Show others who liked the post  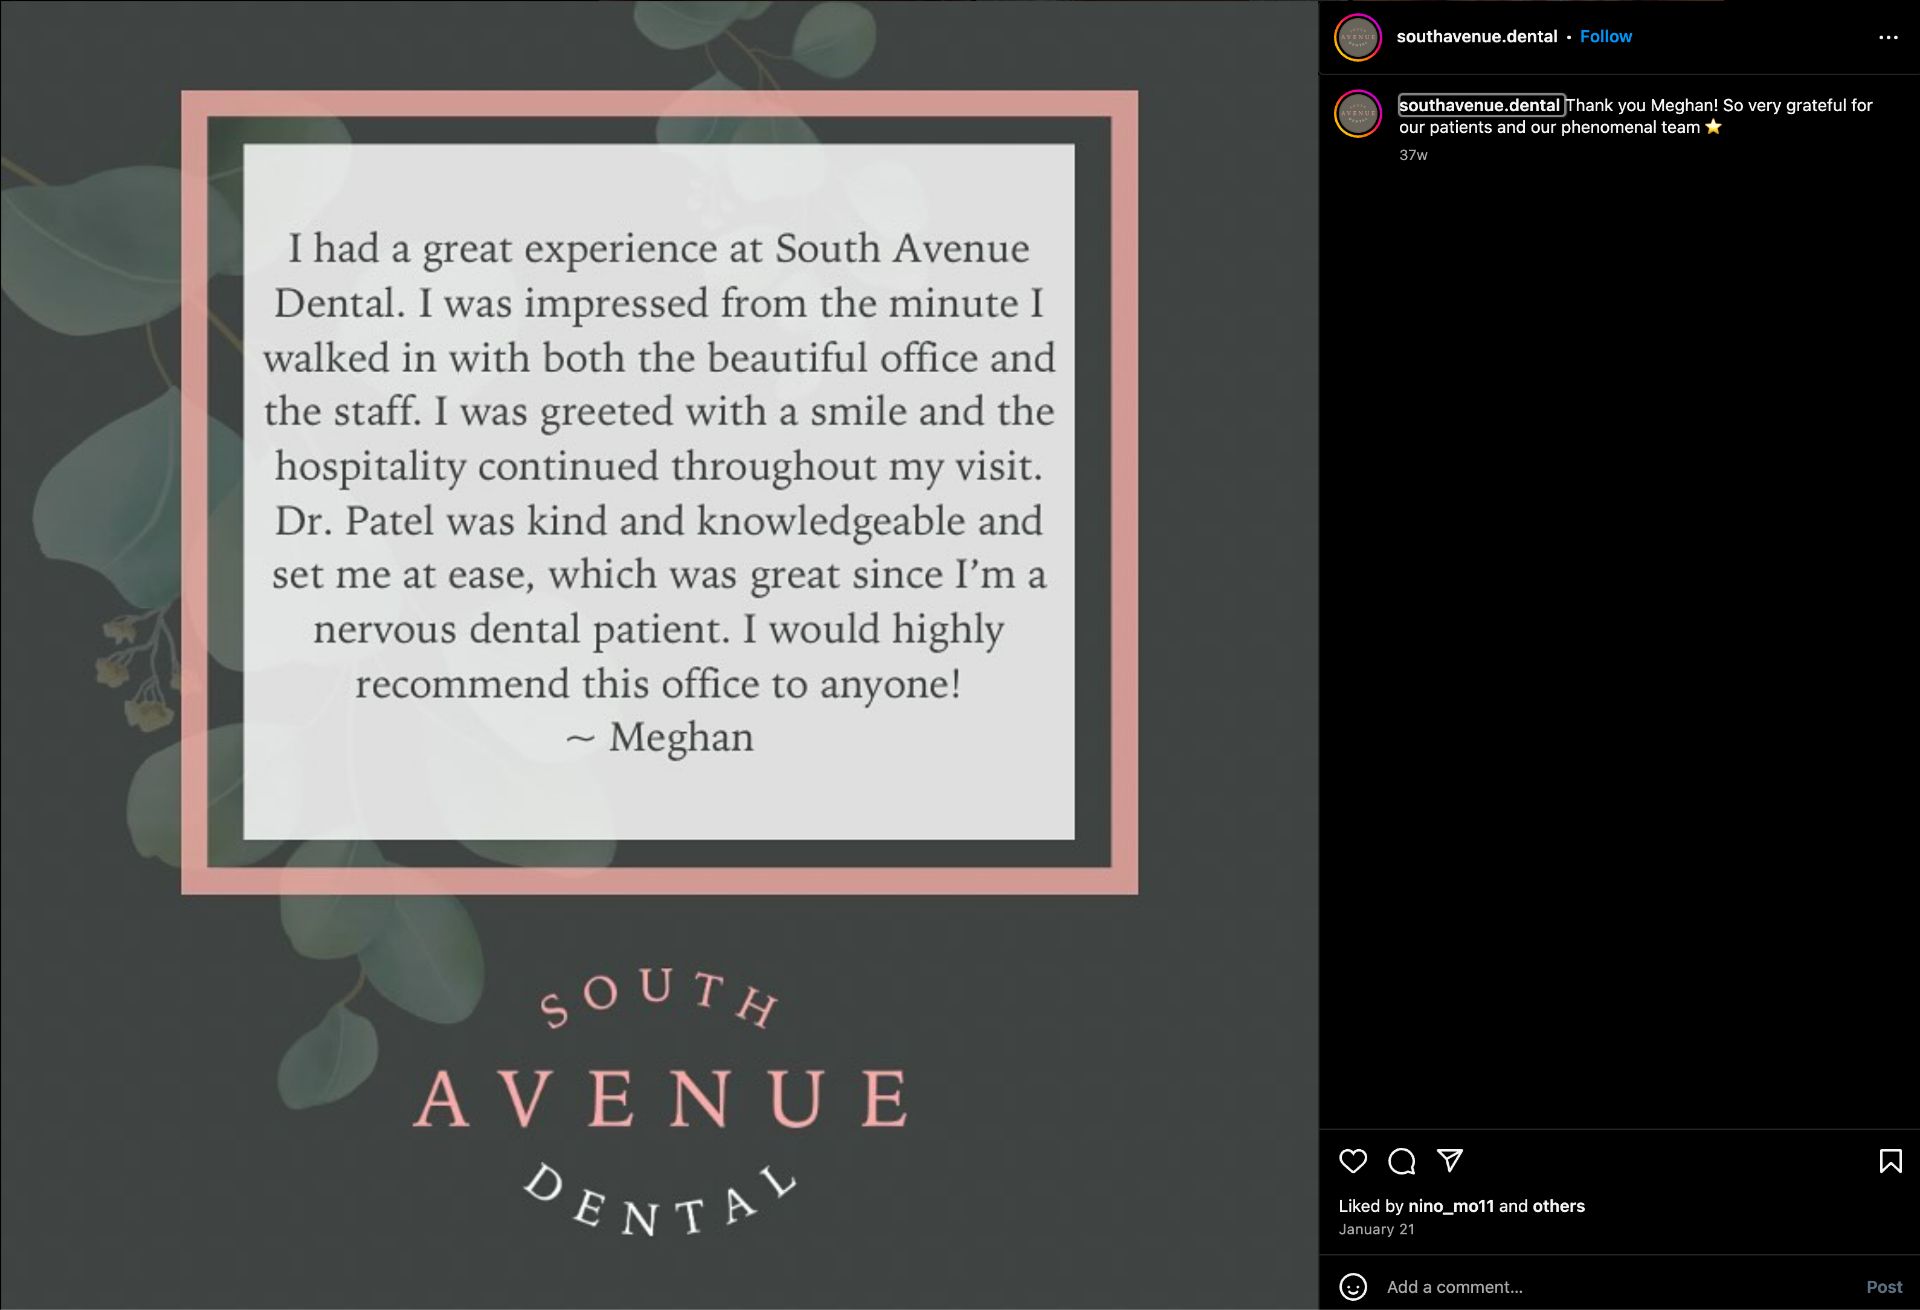(x=1558, y=1206)
